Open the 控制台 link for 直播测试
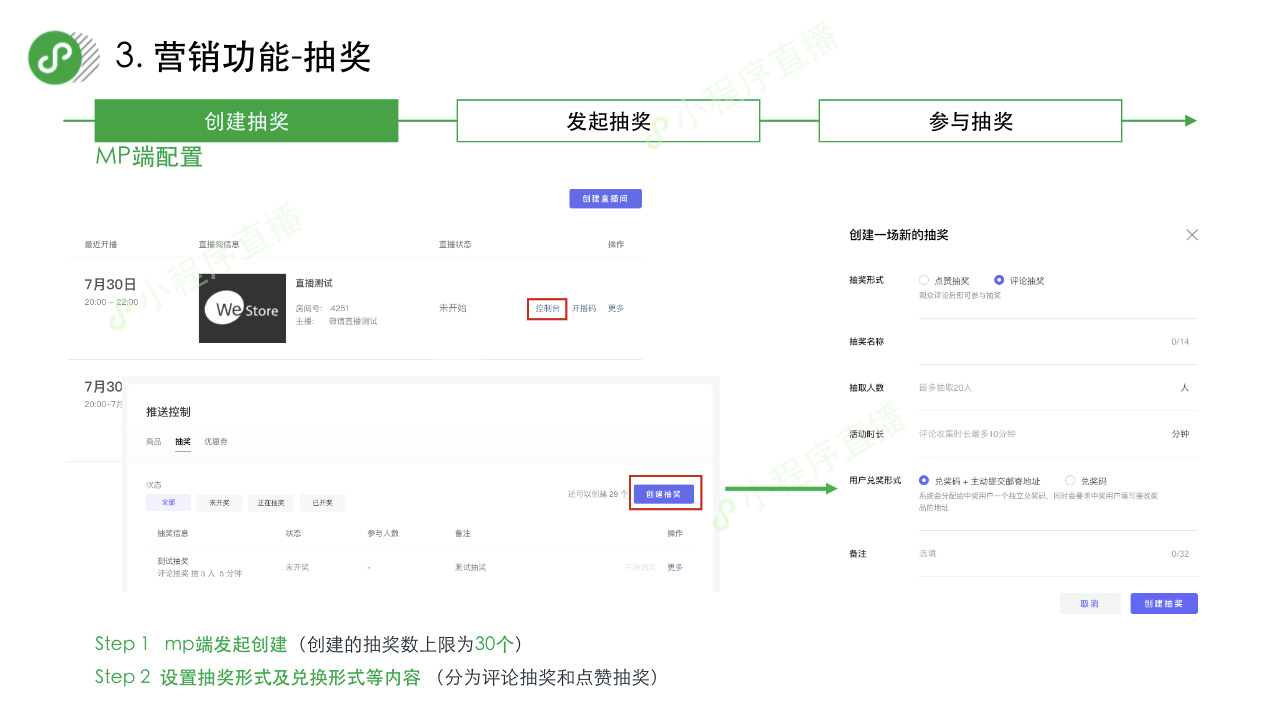1280x720 pixels. [547, 309]
